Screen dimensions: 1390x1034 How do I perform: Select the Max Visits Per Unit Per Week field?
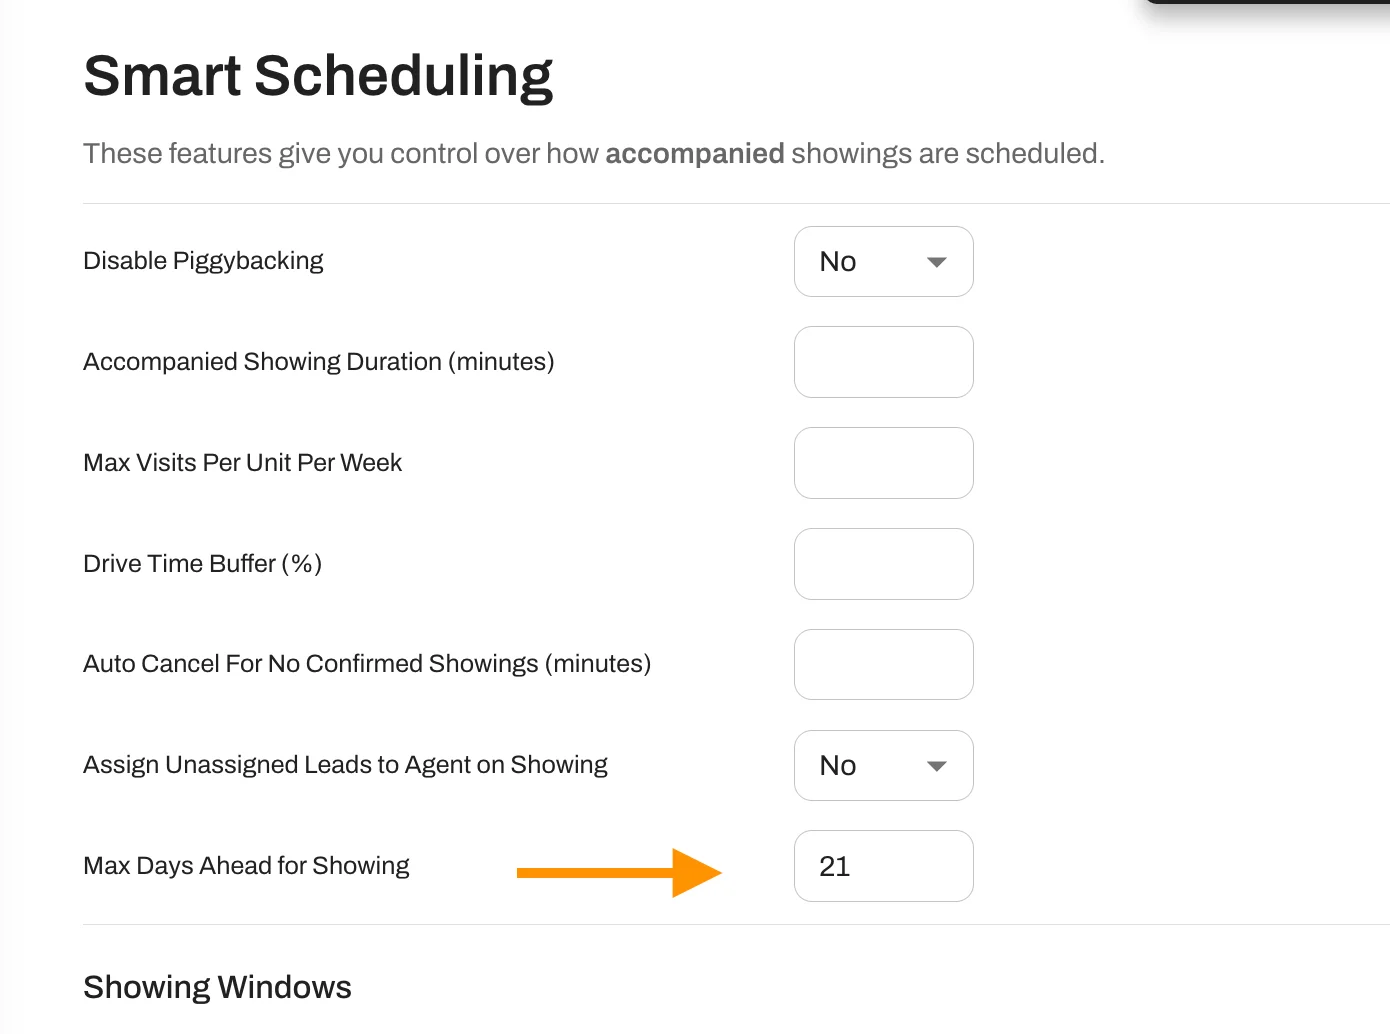point(883,463)
